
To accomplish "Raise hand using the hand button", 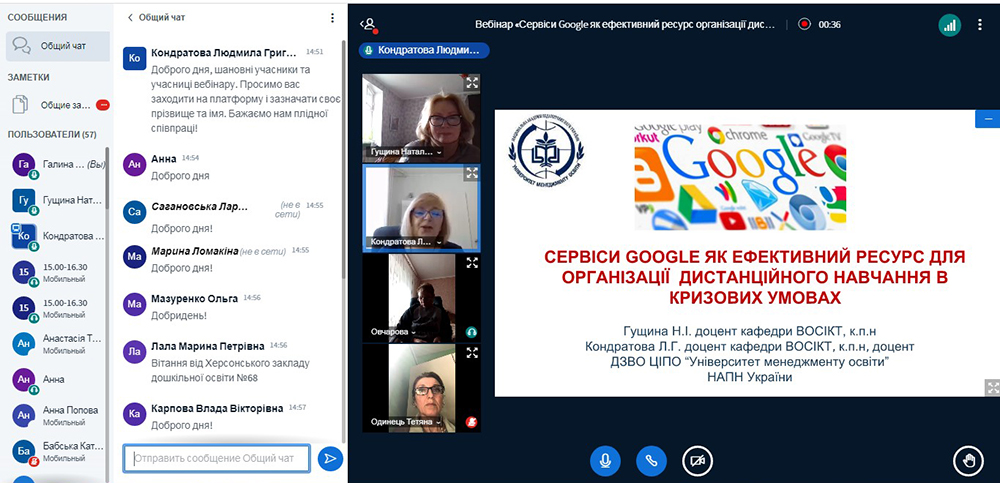I will tap(969, 461).
